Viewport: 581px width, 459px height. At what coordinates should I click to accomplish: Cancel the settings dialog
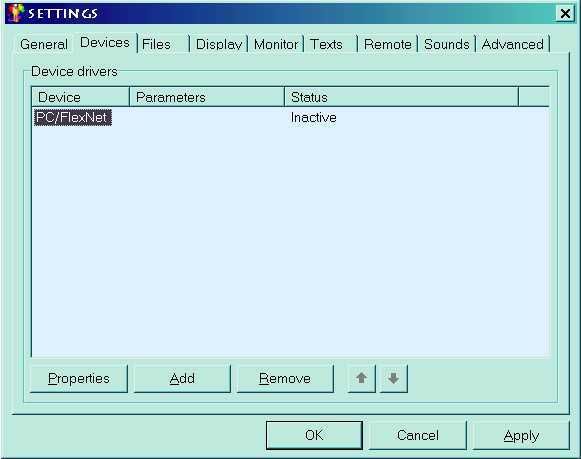point(418,435)
